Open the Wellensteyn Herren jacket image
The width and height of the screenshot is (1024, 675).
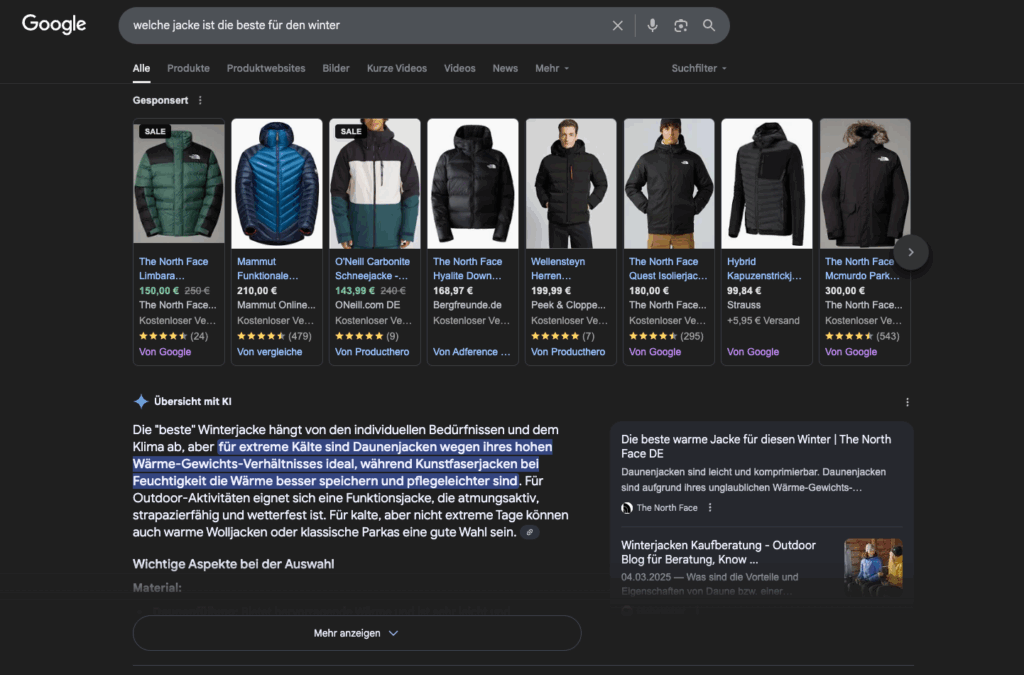click(x=570, y=183)
